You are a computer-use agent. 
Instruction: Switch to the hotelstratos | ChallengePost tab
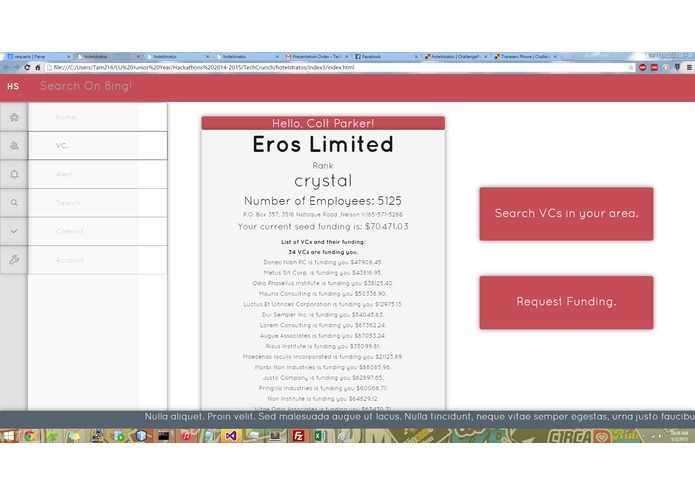point(455,57)
